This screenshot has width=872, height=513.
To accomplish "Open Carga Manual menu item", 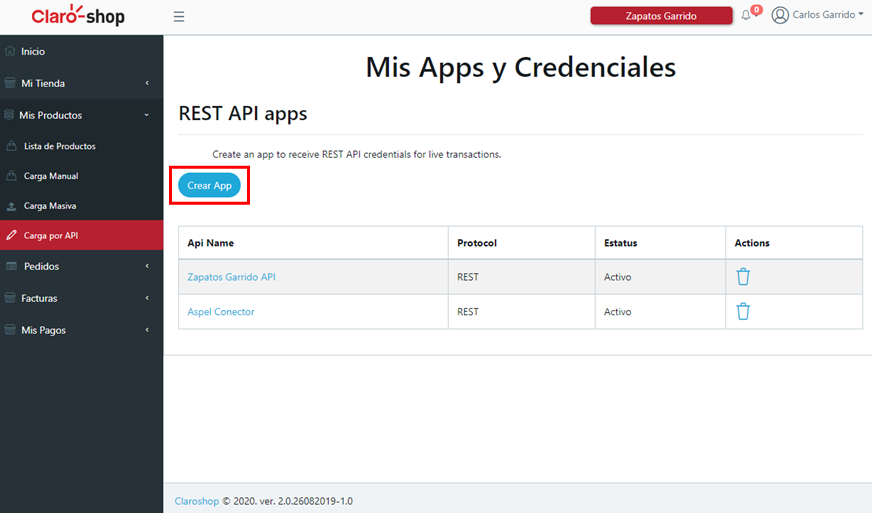I will point(82,176).
